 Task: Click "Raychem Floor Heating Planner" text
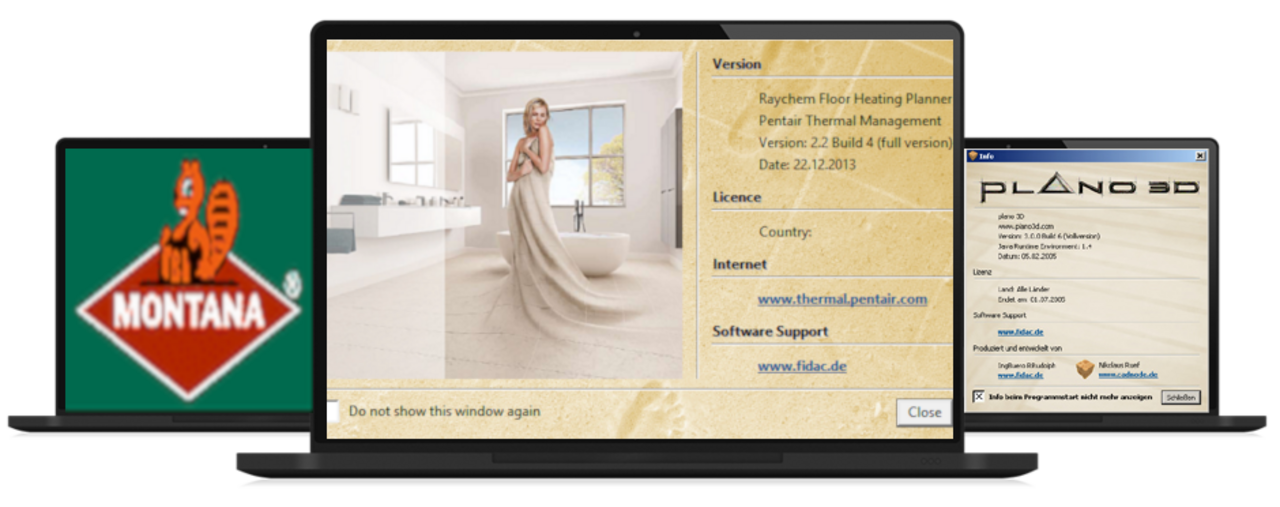(x=855, y=98)
